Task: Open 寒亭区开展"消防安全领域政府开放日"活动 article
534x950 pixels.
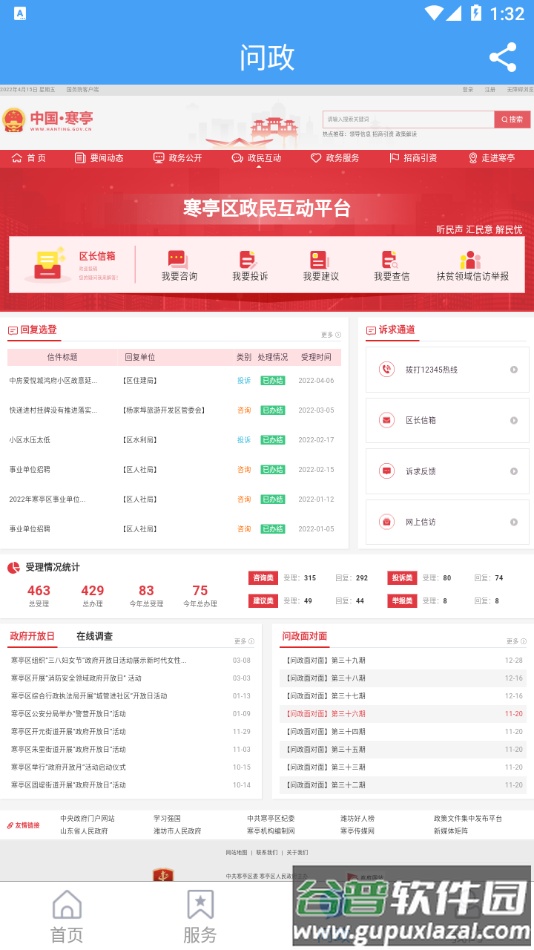Action: coord(76,678)
